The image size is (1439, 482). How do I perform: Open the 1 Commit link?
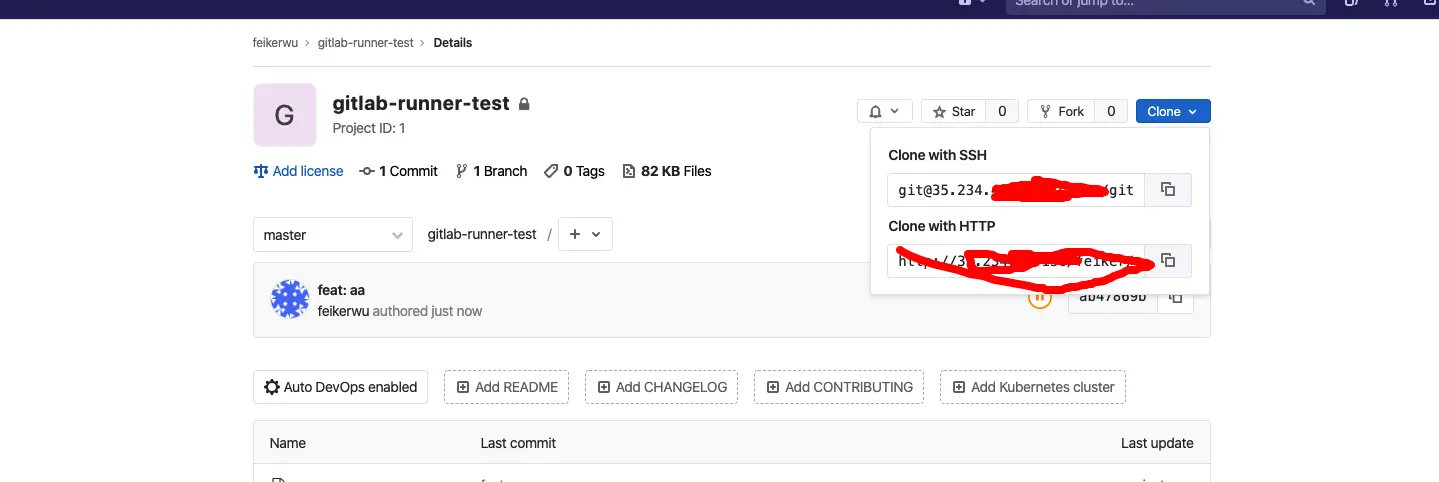(398, 171)
